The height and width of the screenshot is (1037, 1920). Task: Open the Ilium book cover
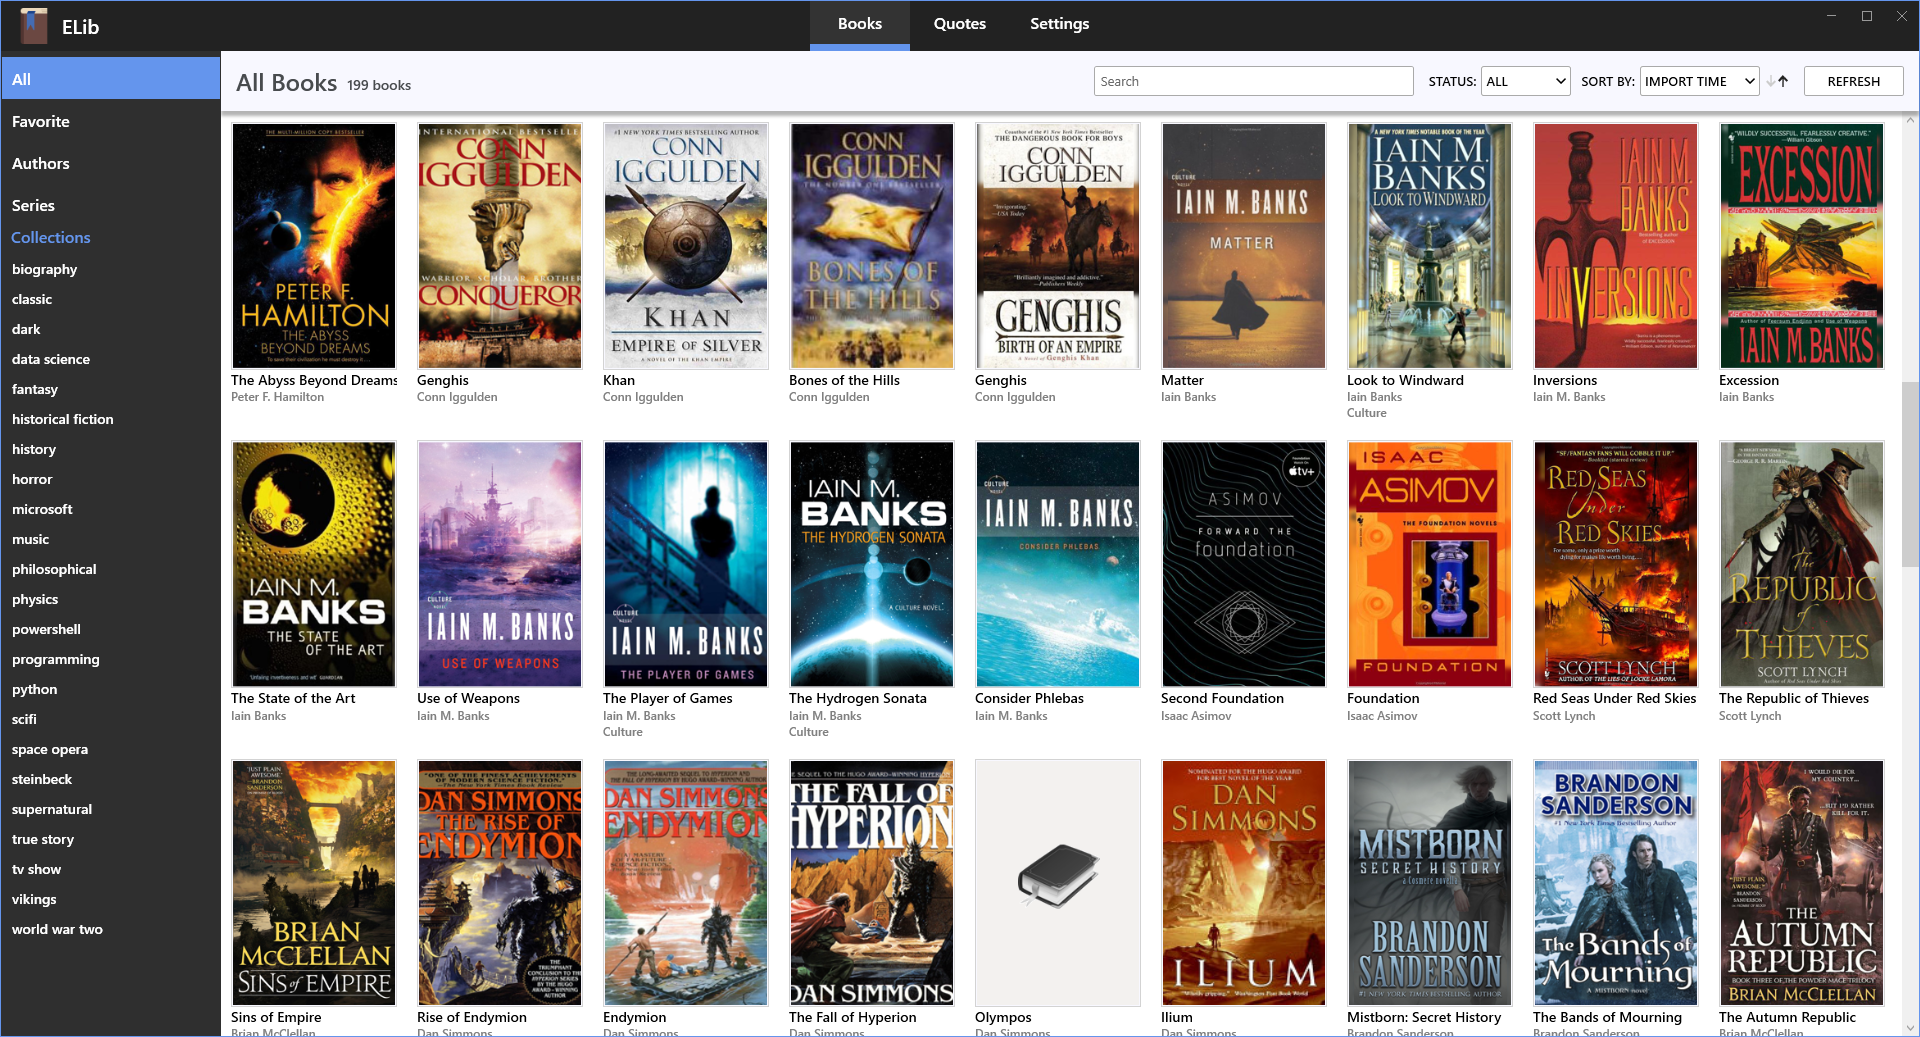pyautogui.click(x=1244, y=883)
